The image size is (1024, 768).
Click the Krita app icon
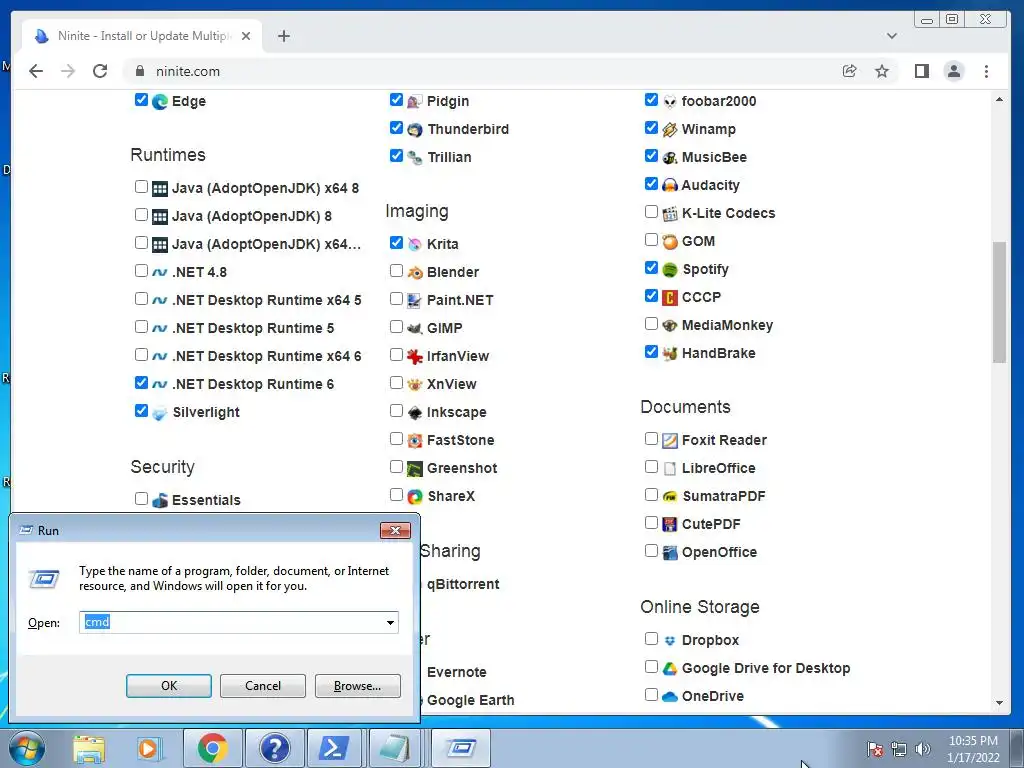(415, 244)
